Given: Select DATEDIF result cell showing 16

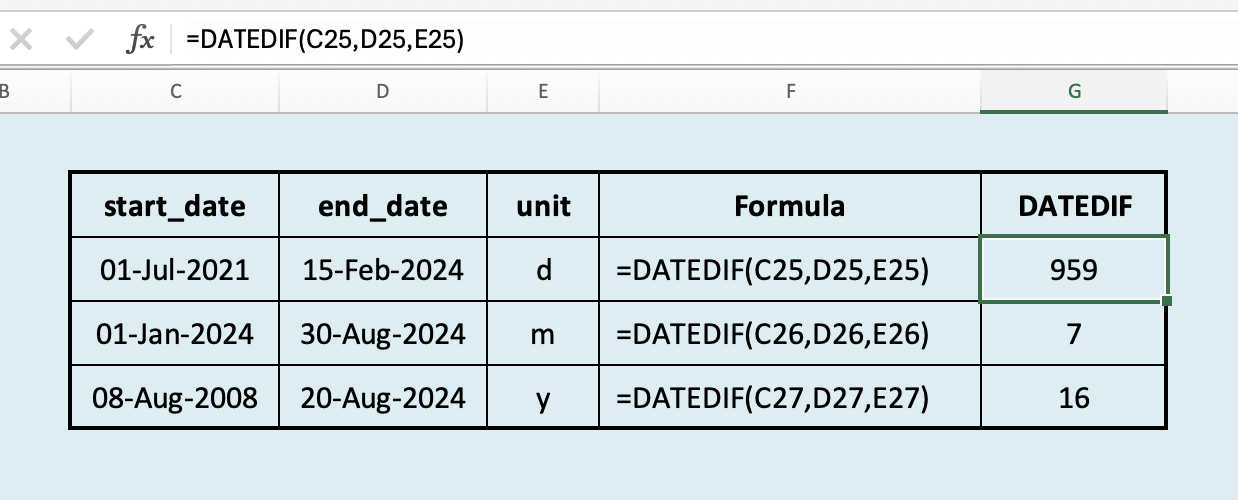Looking at the screenshot, I should 1075,397.
